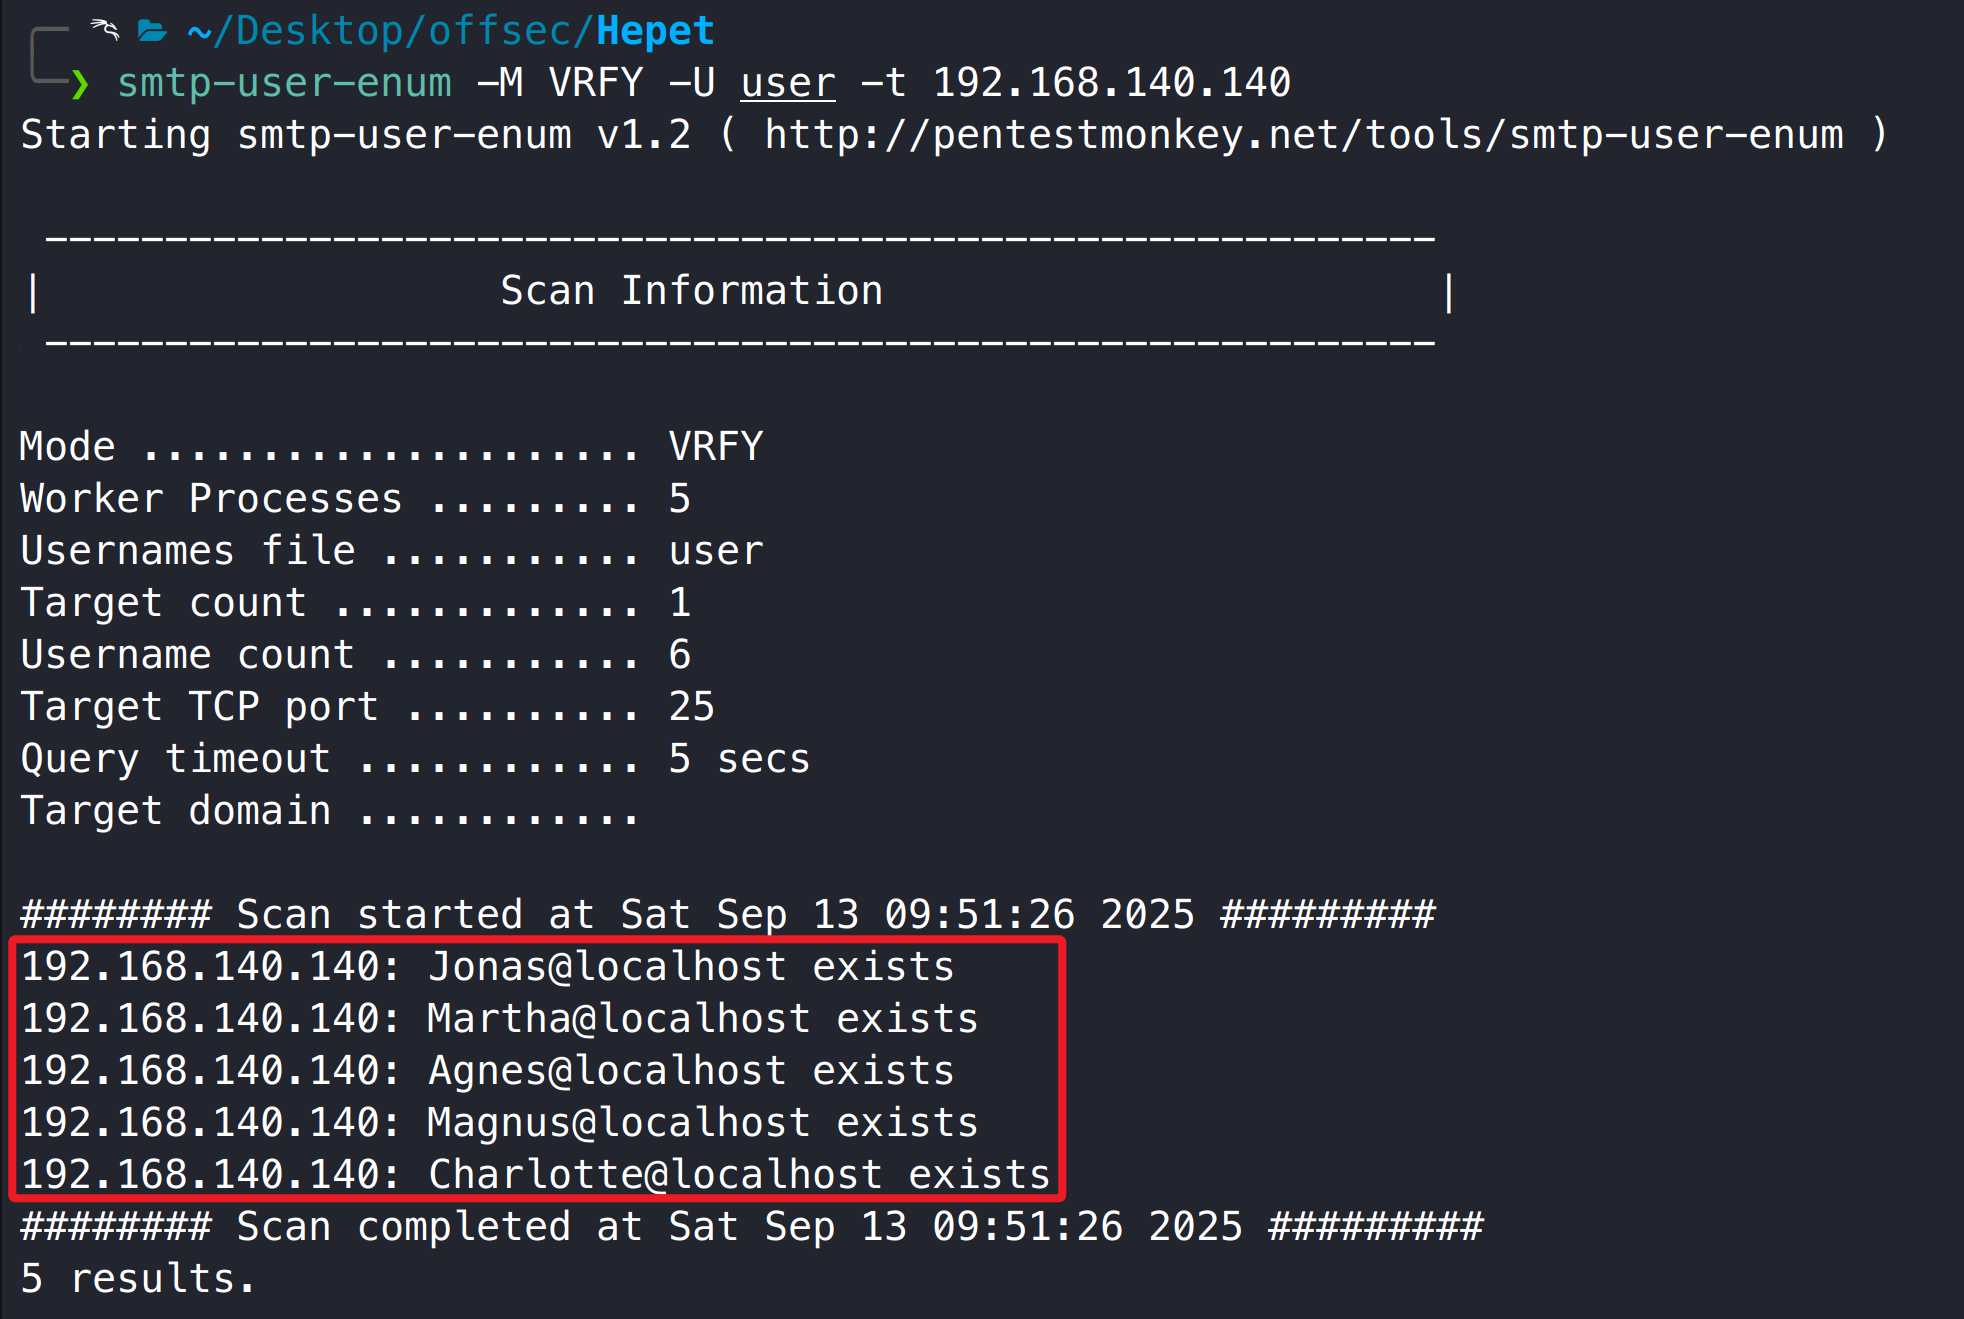
Task: Click the Query timeout 5 secs value
Action: (x=739, y=759)
